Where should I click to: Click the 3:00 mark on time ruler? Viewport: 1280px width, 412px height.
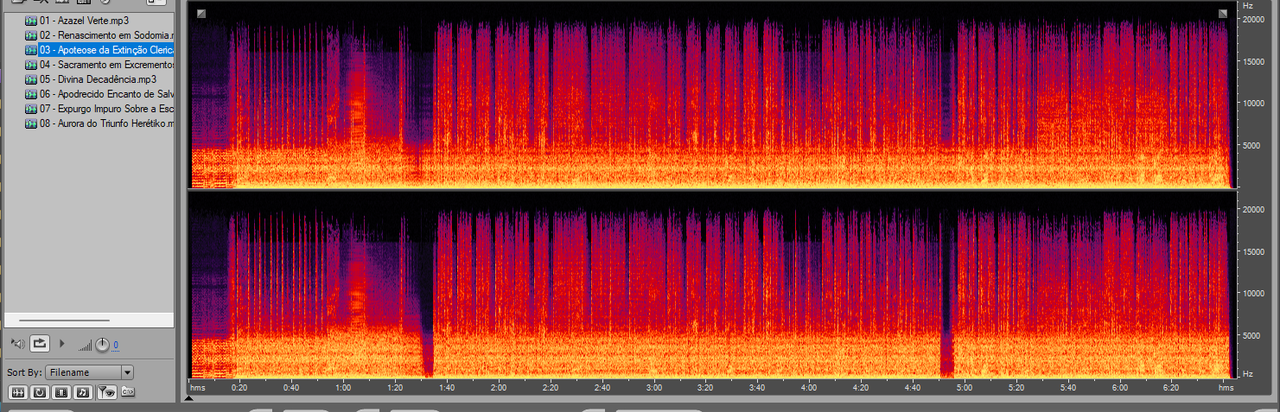tap(654, 387)
